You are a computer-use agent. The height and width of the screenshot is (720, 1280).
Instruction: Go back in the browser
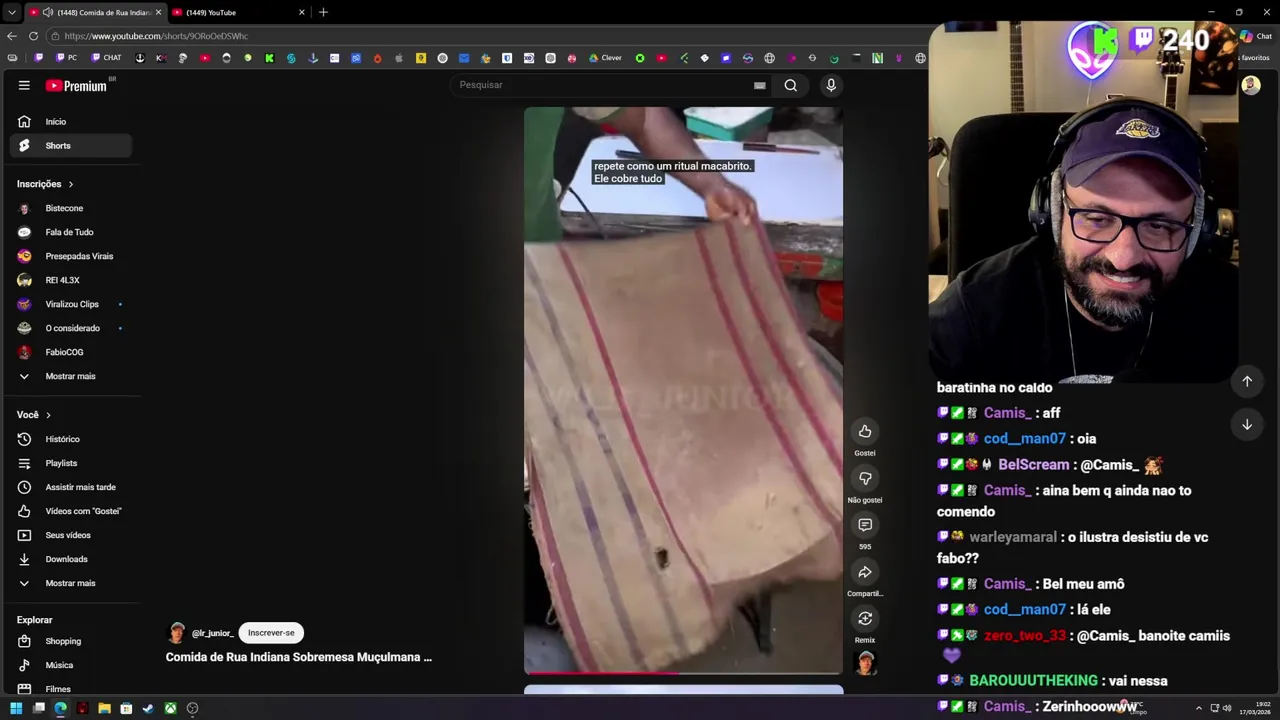point(12,36)
